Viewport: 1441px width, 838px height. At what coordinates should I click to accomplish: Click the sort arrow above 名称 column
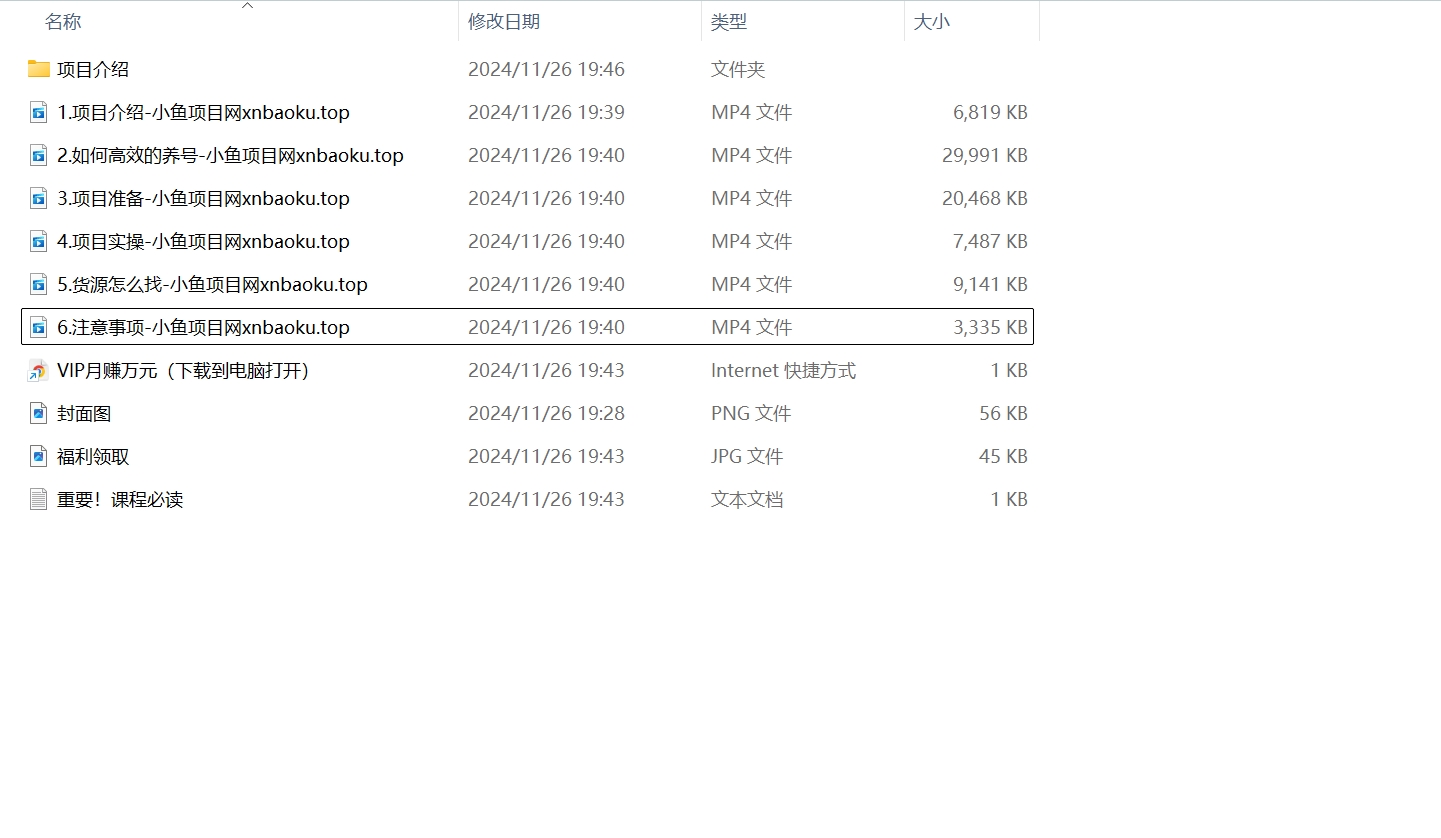pyautogui.click(x=247, y=7)
